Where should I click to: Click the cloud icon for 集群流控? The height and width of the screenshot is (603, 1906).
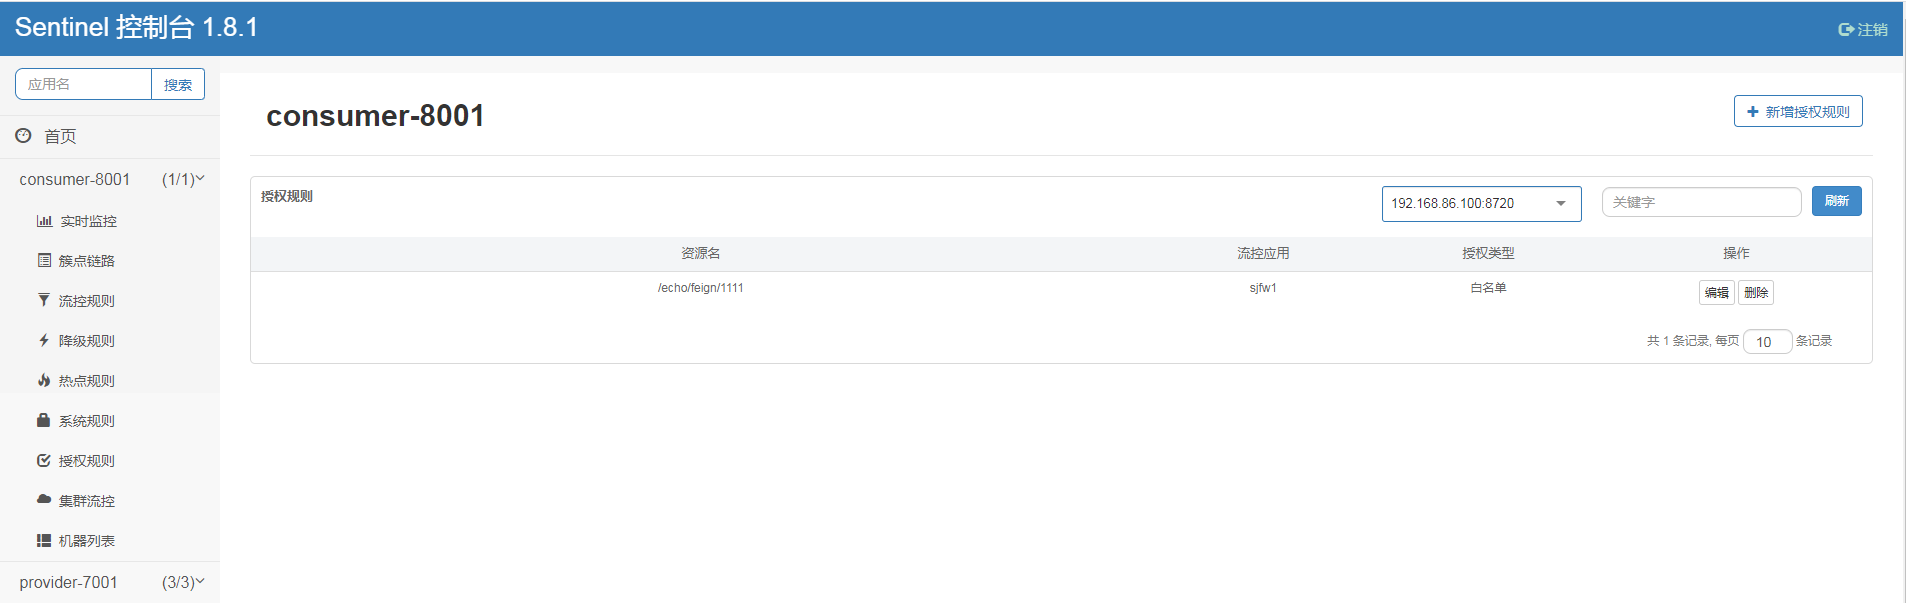[x=44, y=499]
